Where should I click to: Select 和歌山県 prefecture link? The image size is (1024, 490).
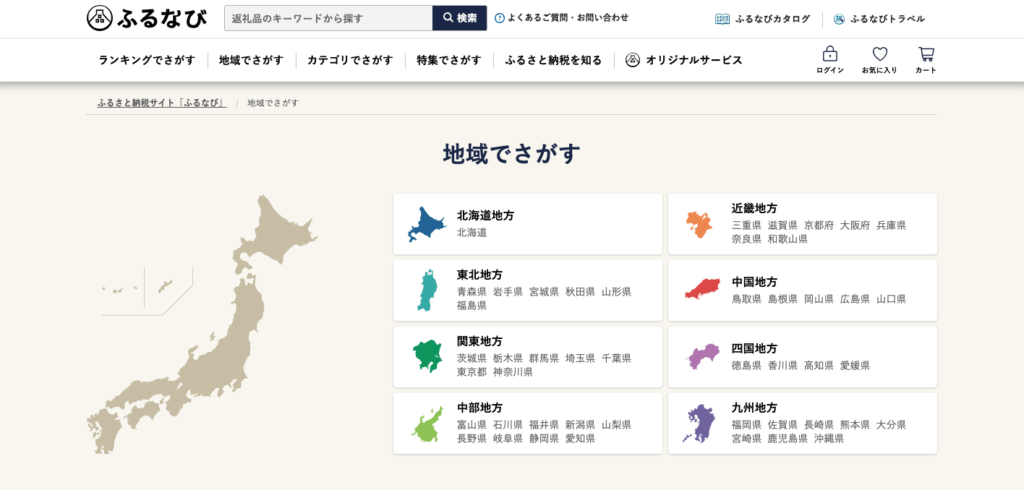(x=788, y=238)
